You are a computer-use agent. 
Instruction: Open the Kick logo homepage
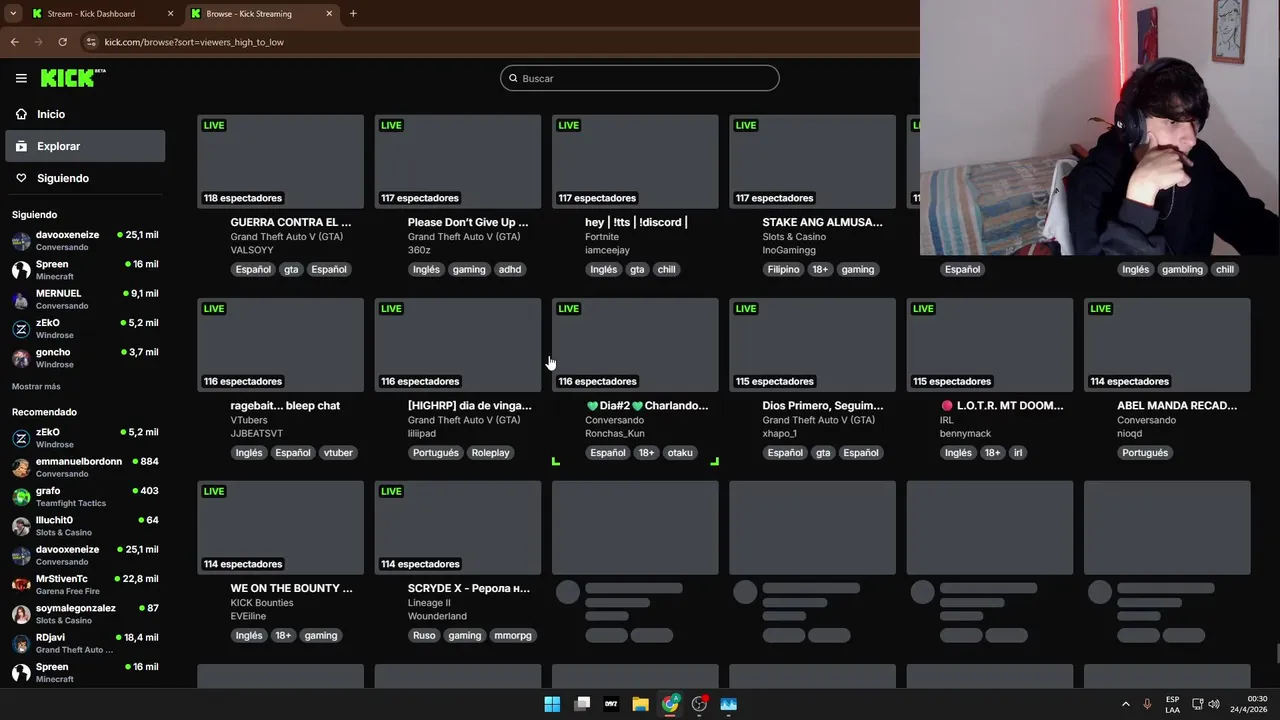[x=73, y=78]
